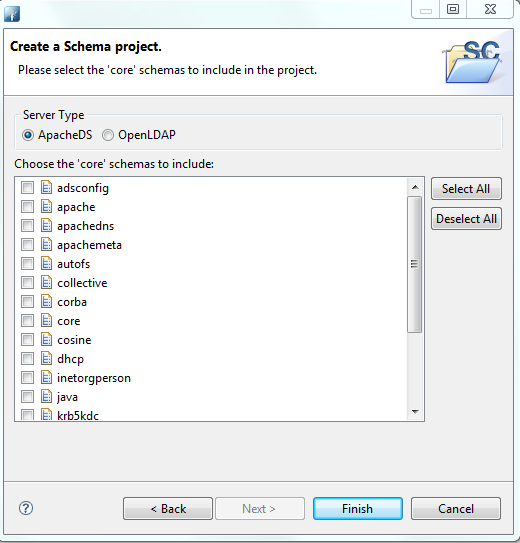This screenshot has height=543, width=520.
Task: Tick the dhcp schema checkbox
Action: click(x=27, y=358)
